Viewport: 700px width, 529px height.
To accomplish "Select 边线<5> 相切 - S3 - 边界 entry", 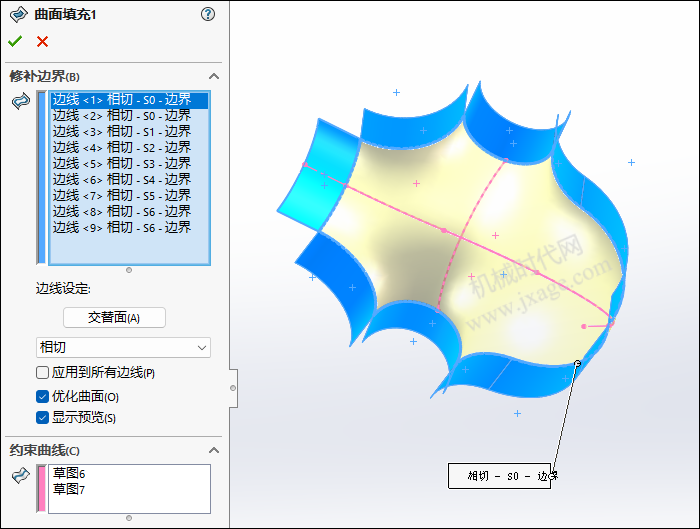I will coord(129,164).
